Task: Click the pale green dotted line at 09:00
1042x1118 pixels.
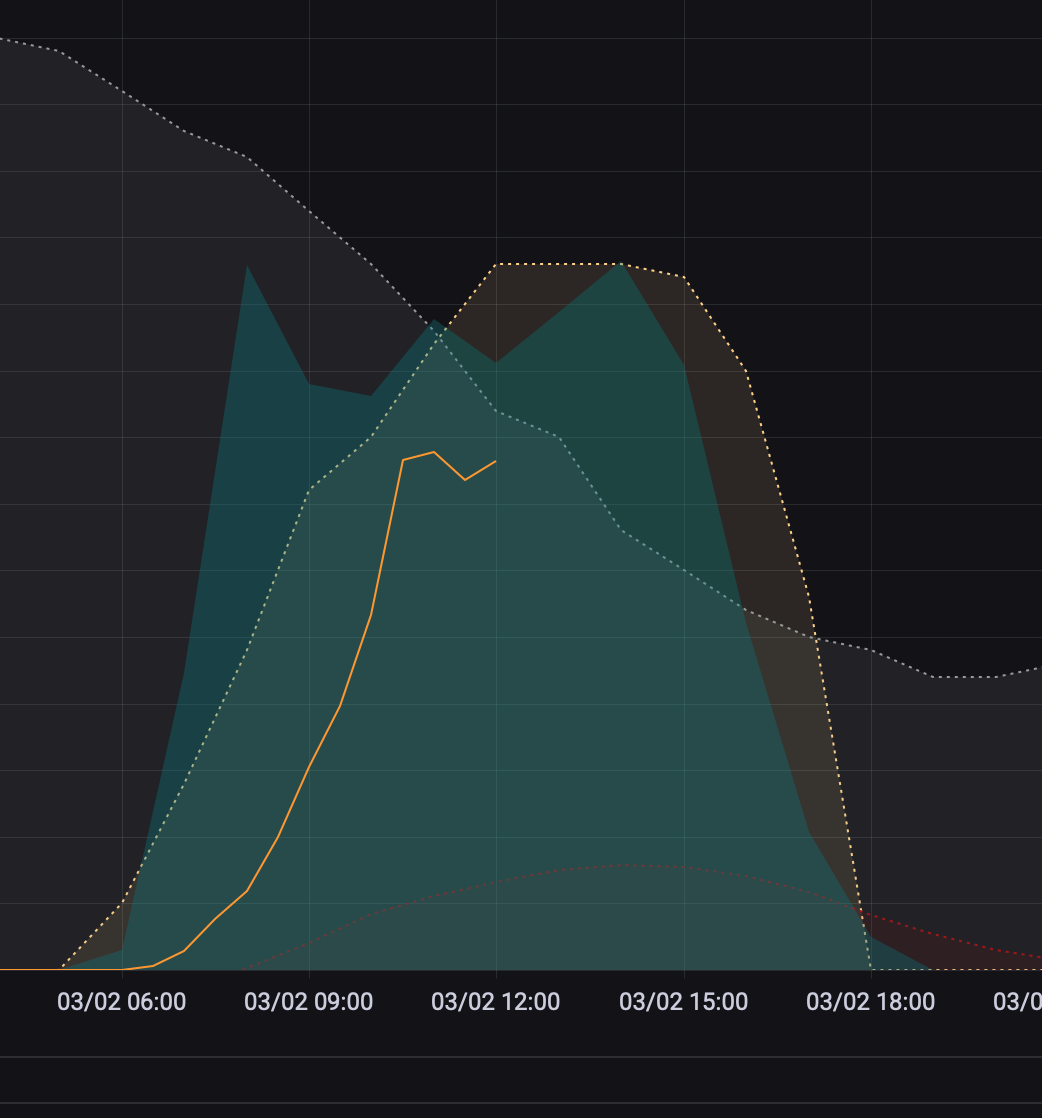Action: [309, 490]
